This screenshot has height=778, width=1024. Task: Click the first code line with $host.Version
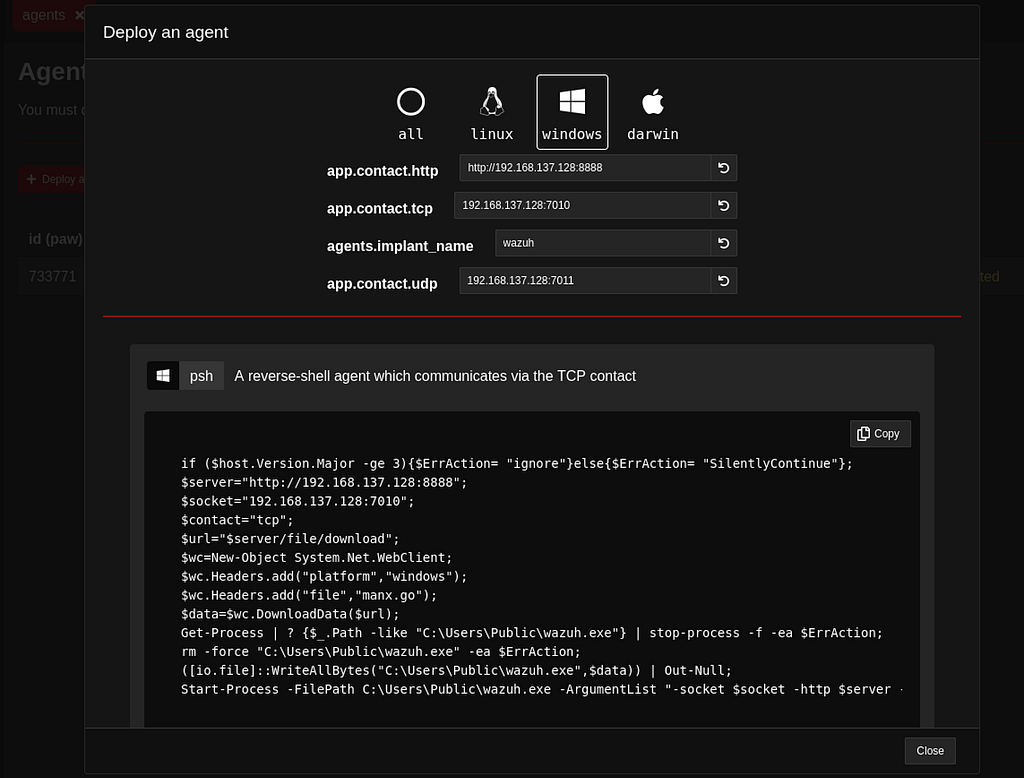(517, 463)
